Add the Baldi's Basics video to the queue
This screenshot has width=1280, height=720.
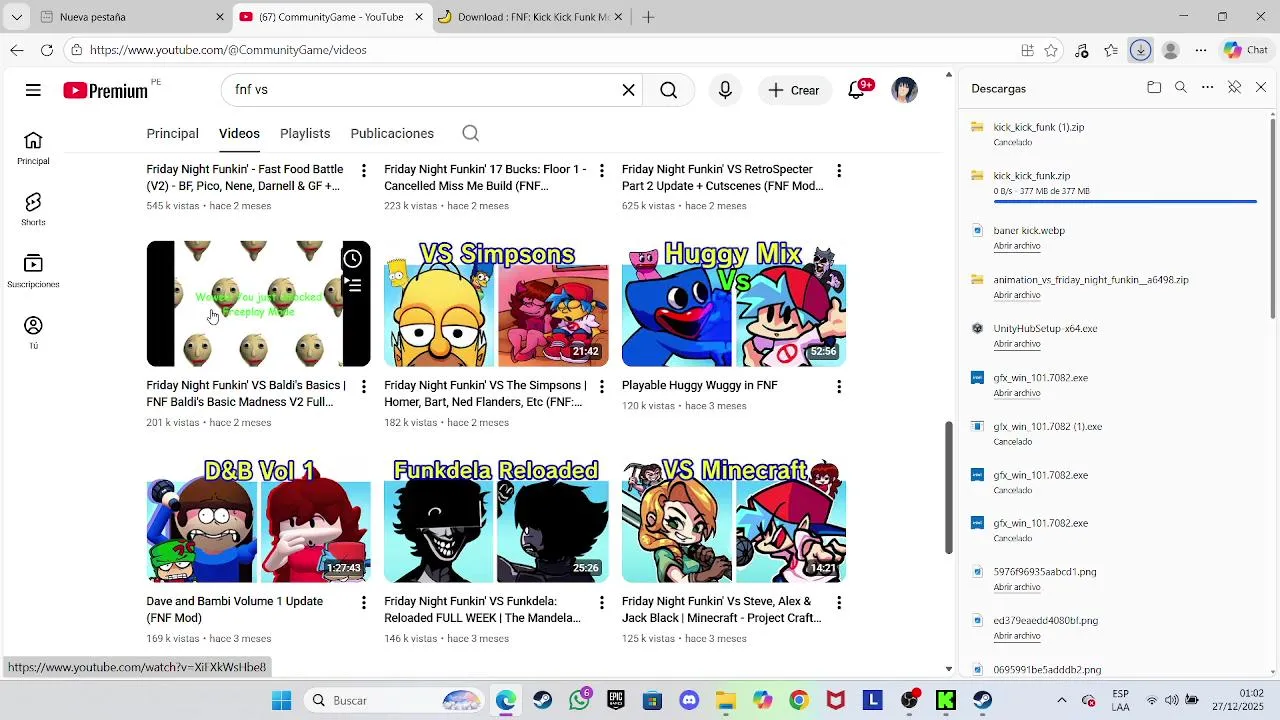pyautogui.click(x=353, y=286)
